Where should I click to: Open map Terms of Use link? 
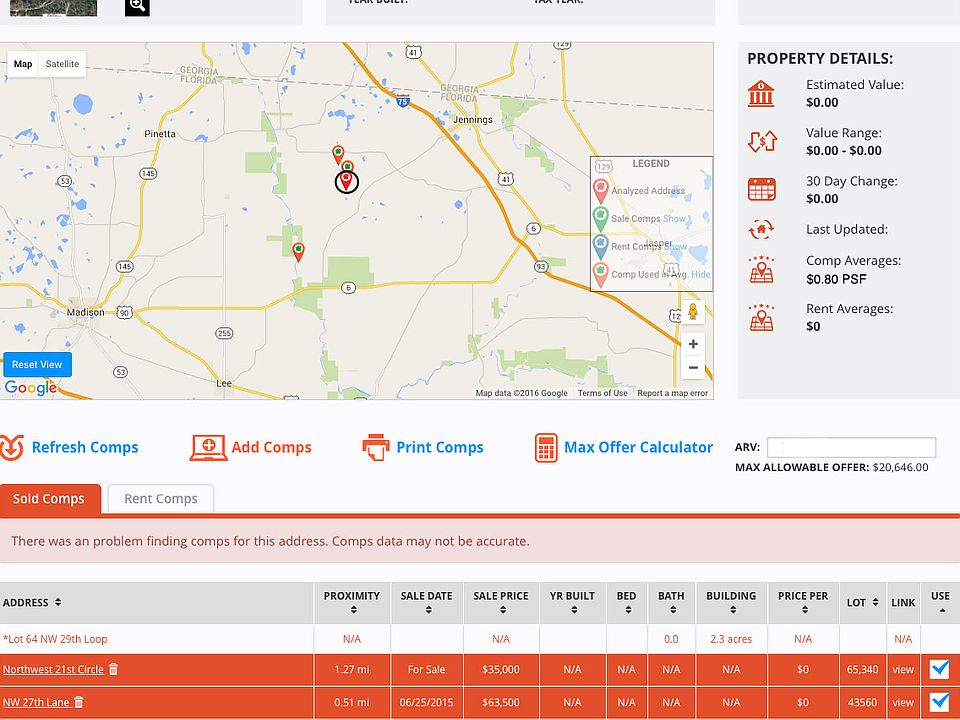pos(602,393)
